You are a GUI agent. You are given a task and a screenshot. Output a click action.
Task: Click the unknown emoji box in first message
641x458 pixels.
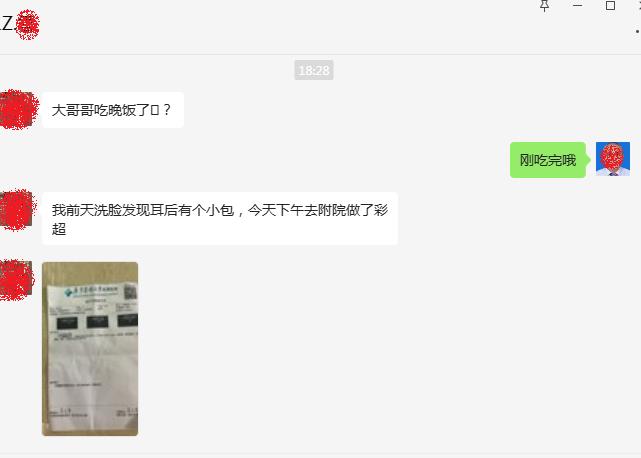point(155,110)
